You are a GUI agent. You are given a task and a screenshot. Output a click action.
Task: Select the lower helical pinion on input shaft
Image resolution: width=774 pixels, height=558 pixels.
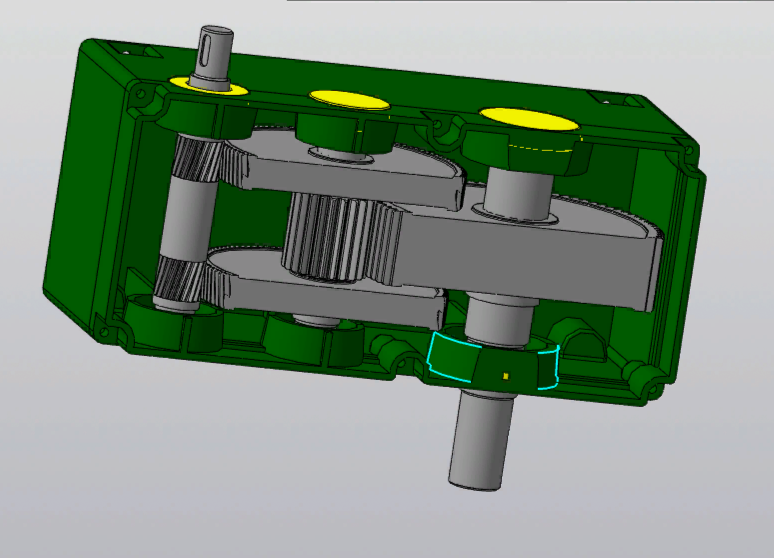click(x=179, y=280)
